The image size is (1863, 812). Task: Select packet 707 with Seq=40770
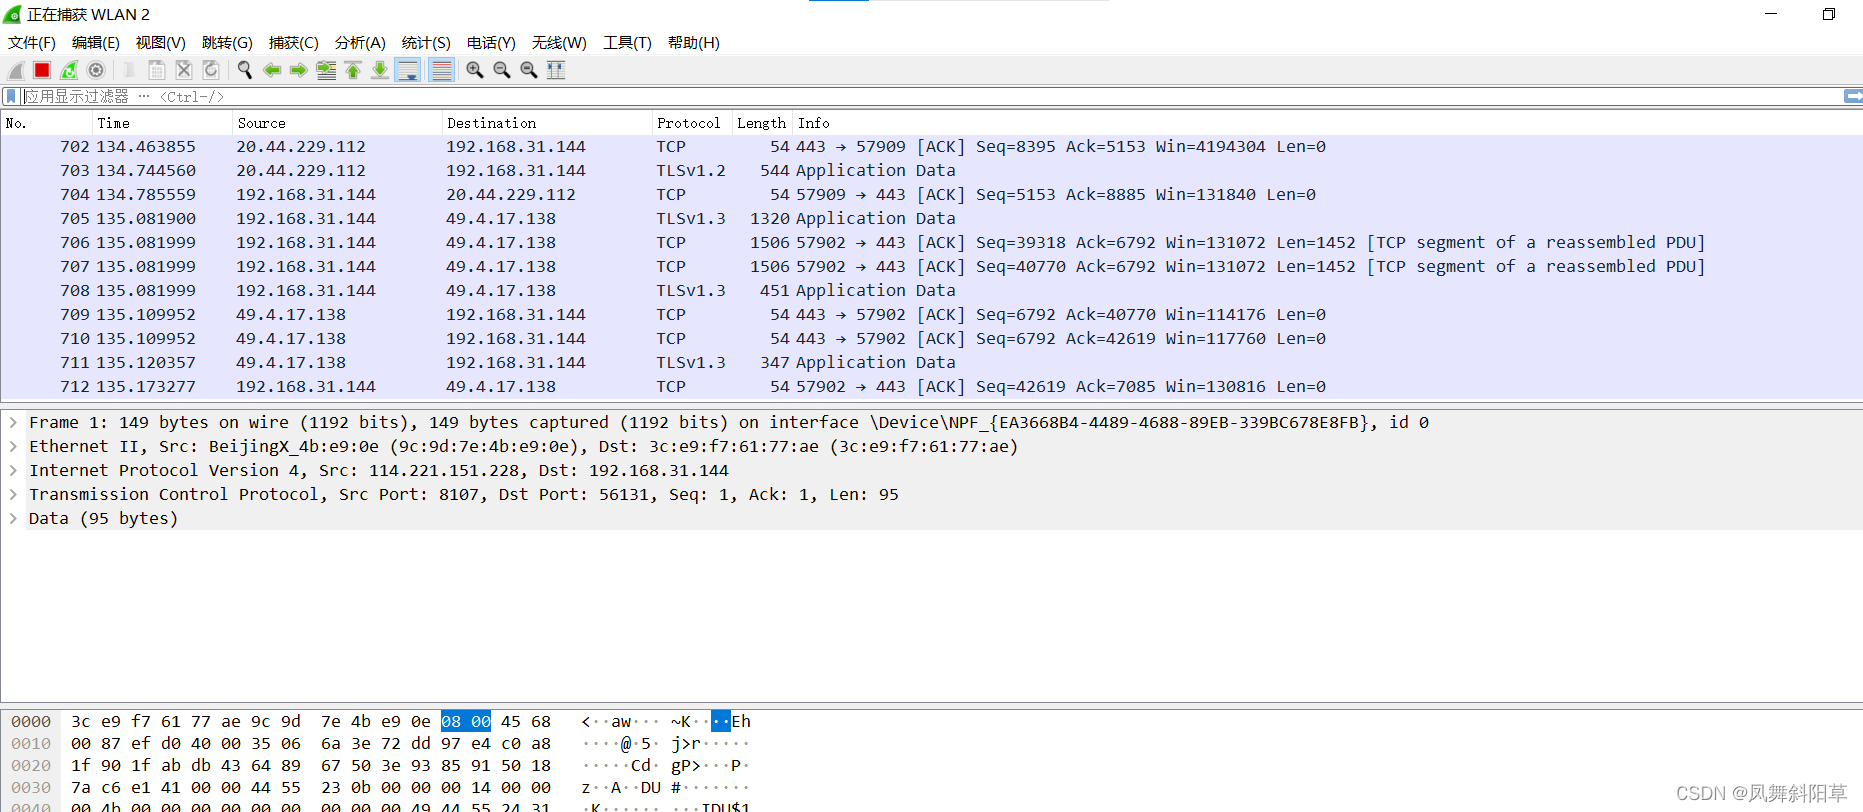(931, 266)
